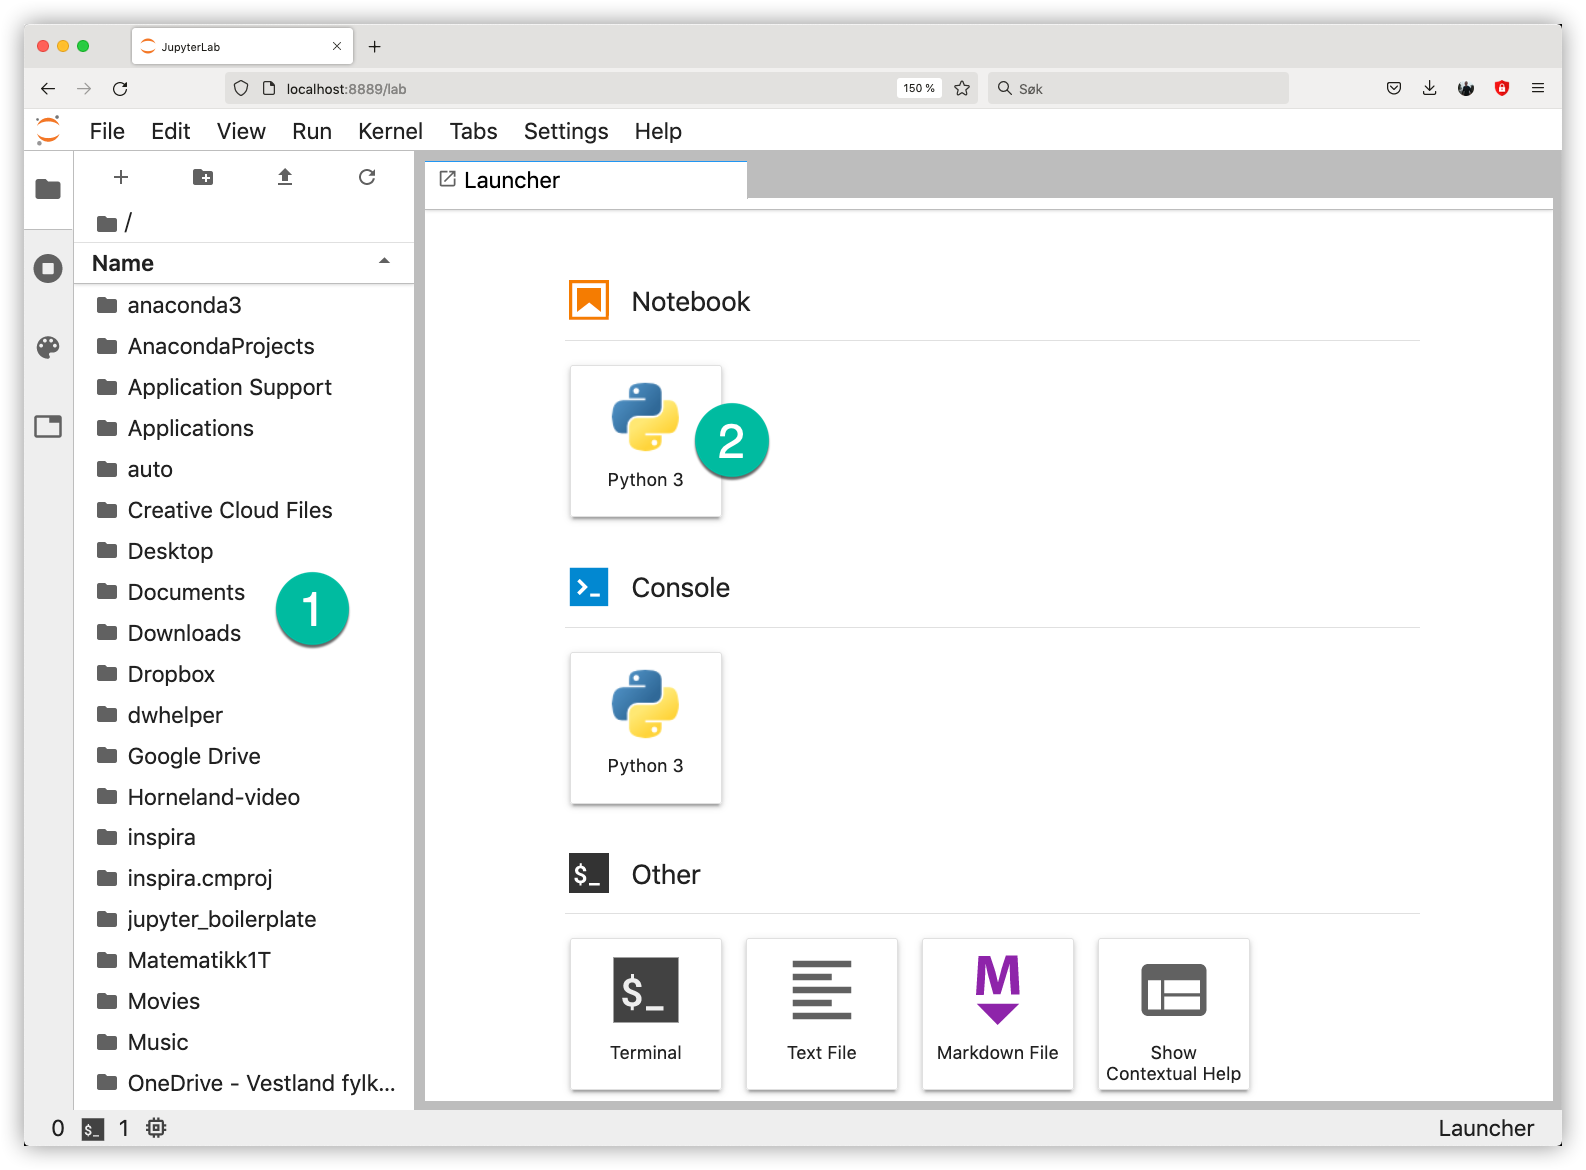The height and width of the screenshot is (1170, 1586).
Task: Launch a Python 3 notebook
Action: [645, 440]
